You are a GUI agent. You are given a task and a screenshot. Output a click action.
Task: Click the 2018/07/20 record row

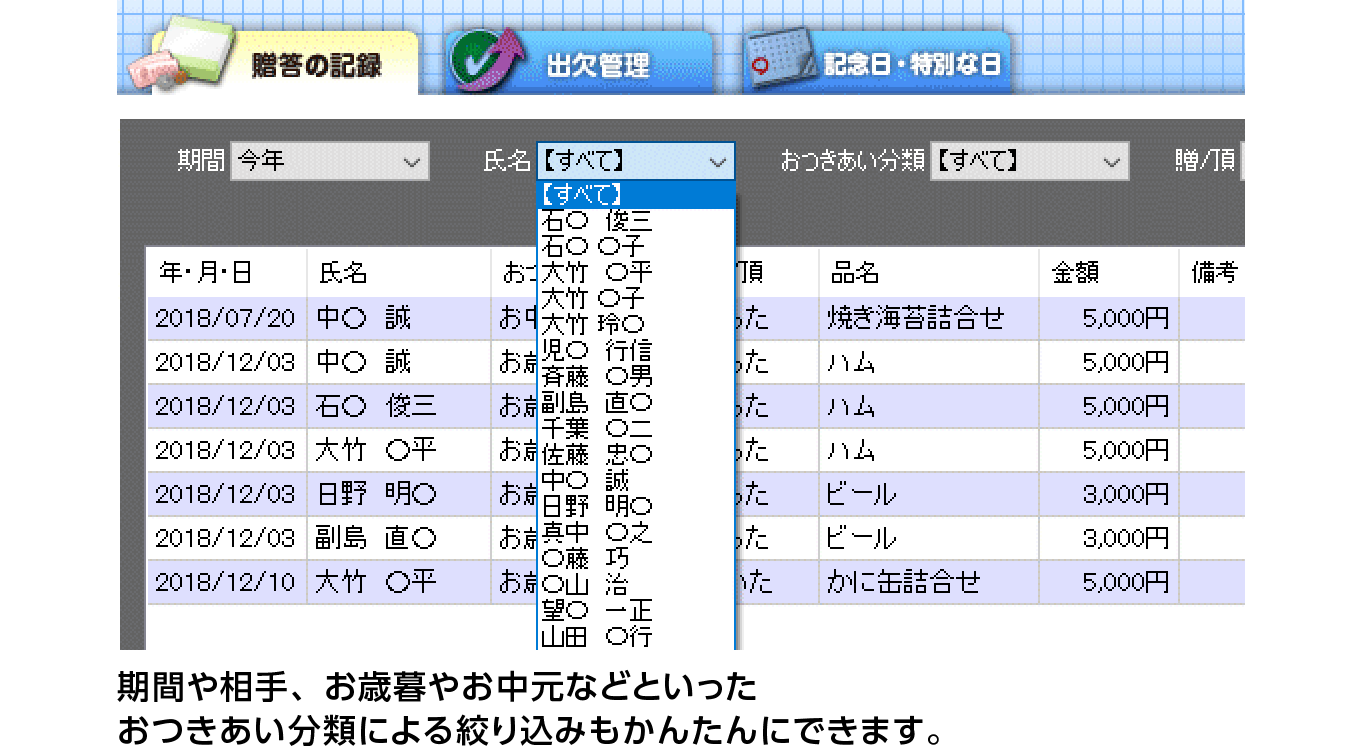pos(225,317)
